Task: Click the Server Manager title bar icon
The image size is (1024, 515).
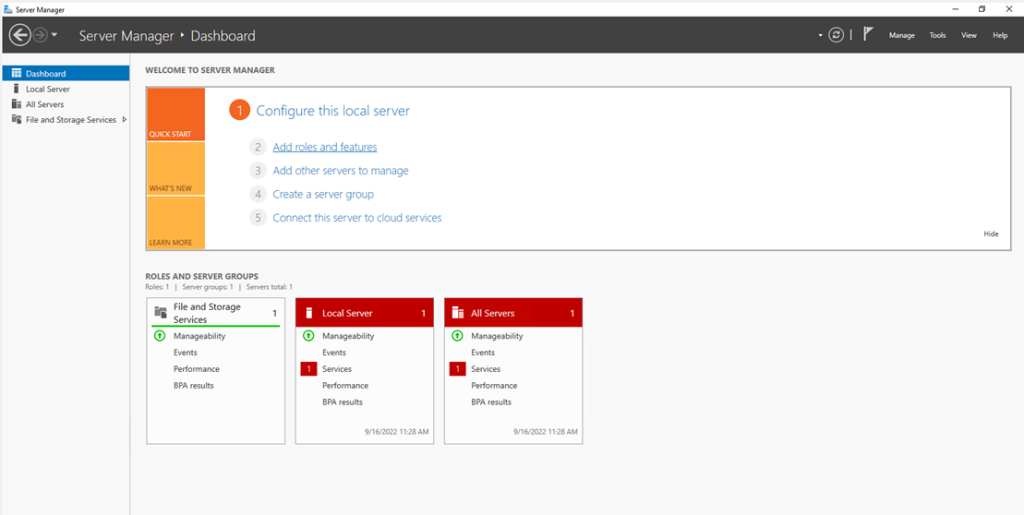Action: tap(8, 9)
